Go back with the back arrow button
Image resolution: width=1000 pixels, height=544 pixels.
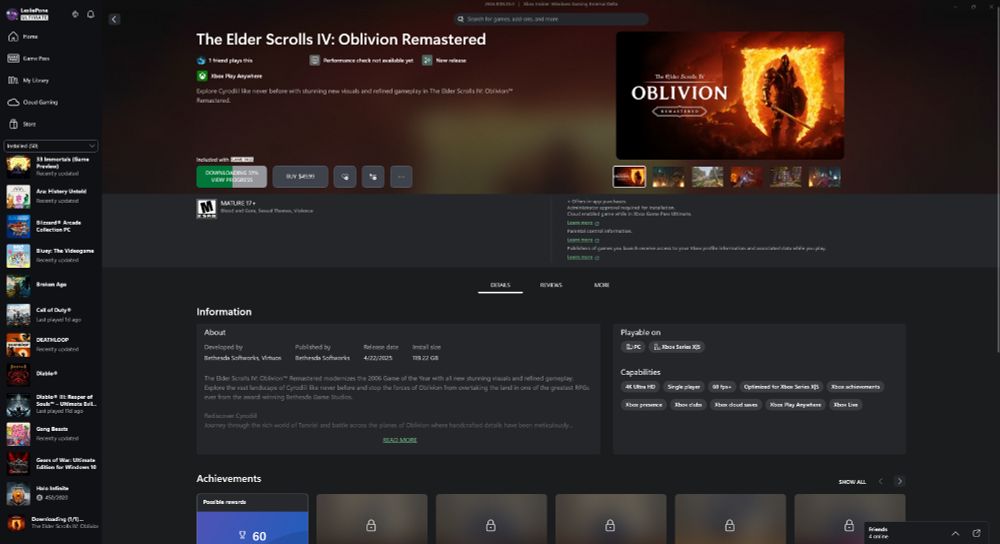(114, 19)
